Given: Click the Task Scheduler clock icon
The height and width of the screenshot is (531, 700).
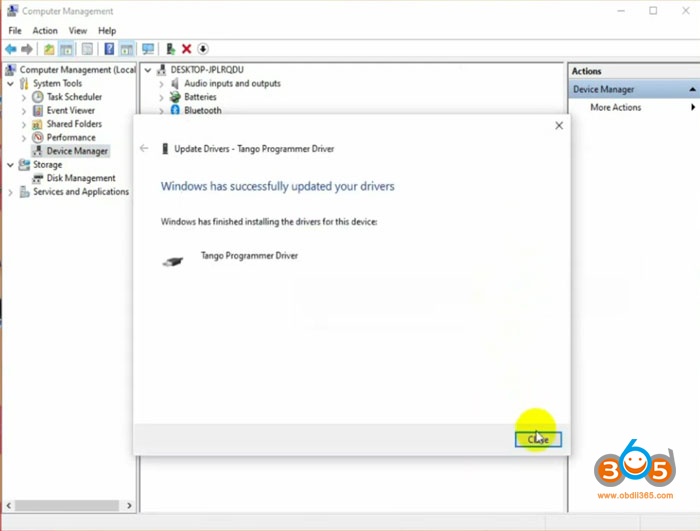Looking at the screenshot, I should (38, 97).
